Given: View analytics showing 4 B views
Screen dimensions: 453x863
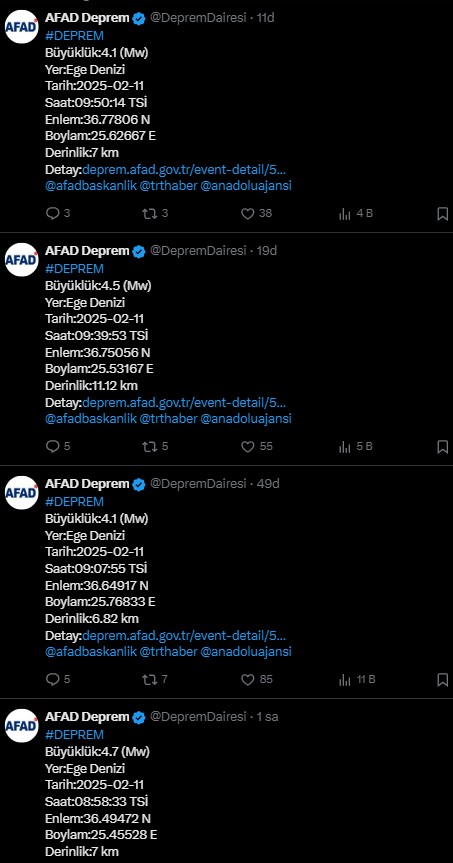Looking at the screenshot, I should 356,214.
